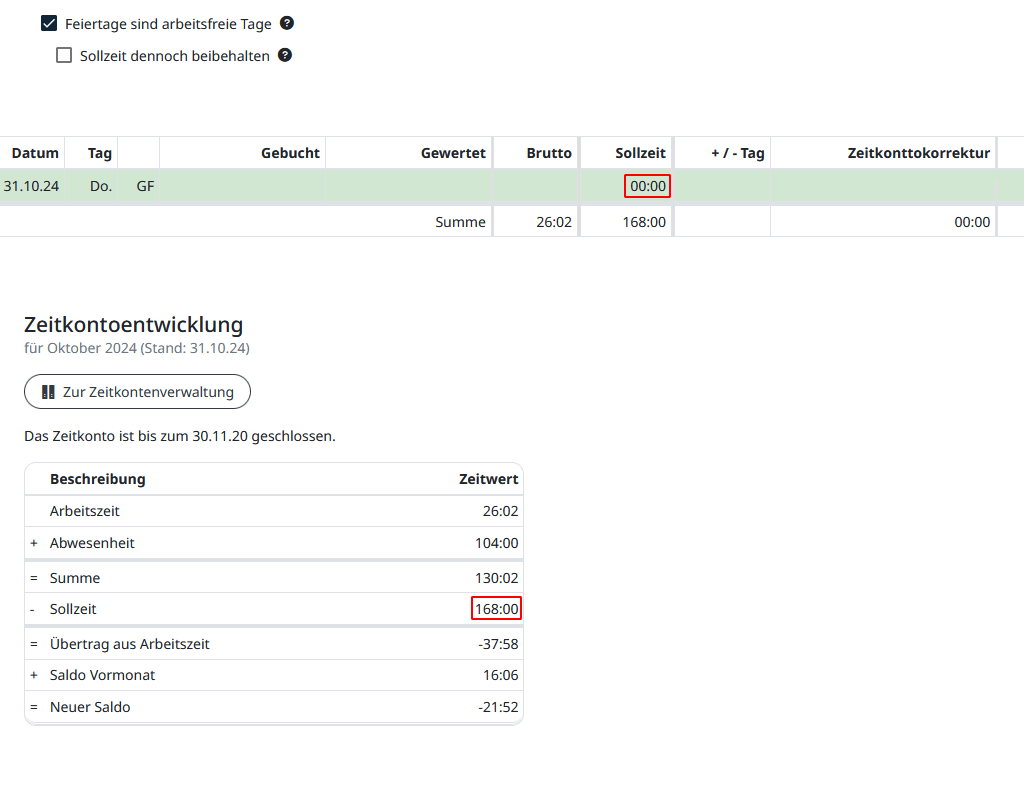Click help icon beside 'Sollzeit dennoch beibehalten'
This screenshot has height=800, width=1024.
click(285, 55)
